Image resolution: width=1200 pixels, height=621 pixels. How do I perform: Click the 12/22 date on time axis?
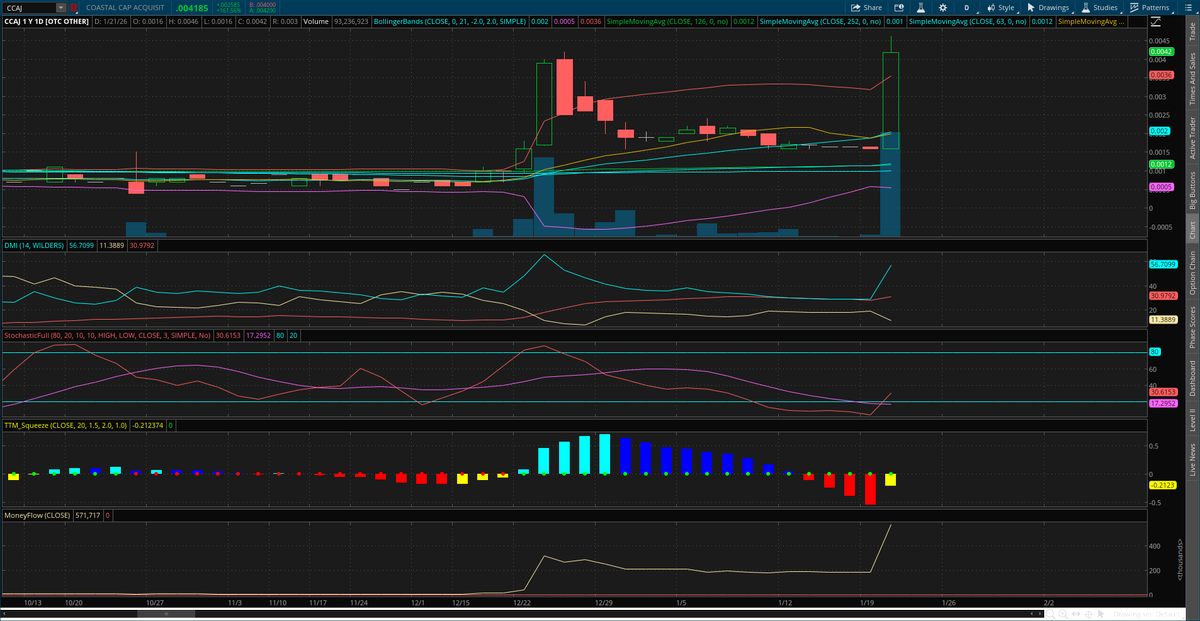(523, 604)
